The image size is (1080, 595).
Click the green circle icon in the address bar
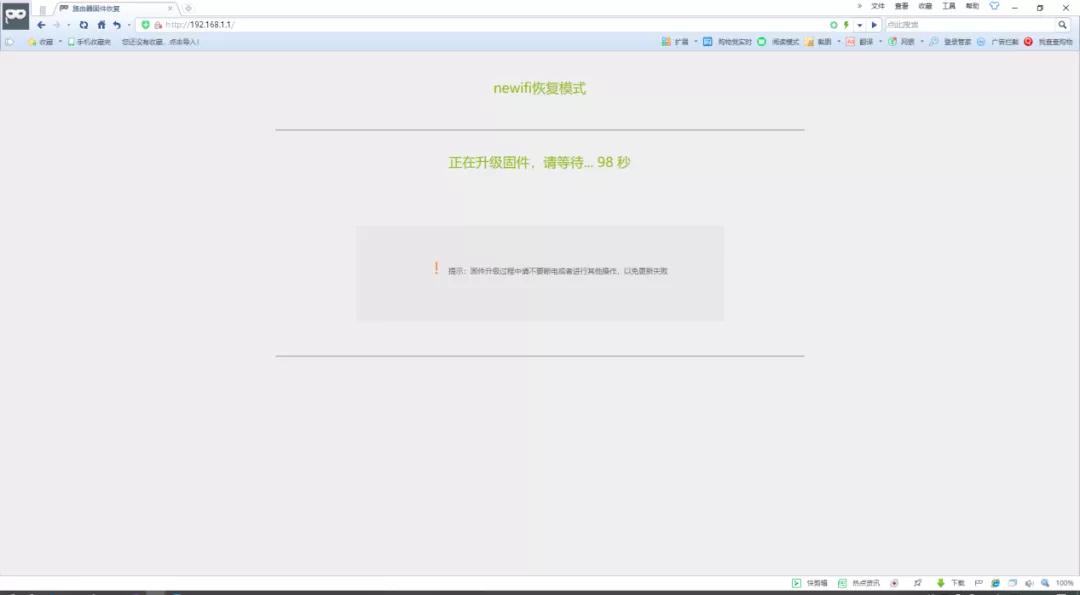833,25
